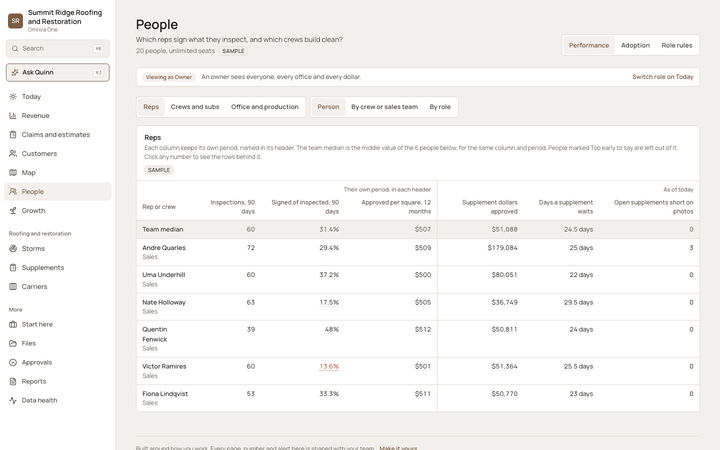Click the Inspections, 90 days column header
Image resolution: width=720 pixels, height=450 pixels.
coord(232,207)
